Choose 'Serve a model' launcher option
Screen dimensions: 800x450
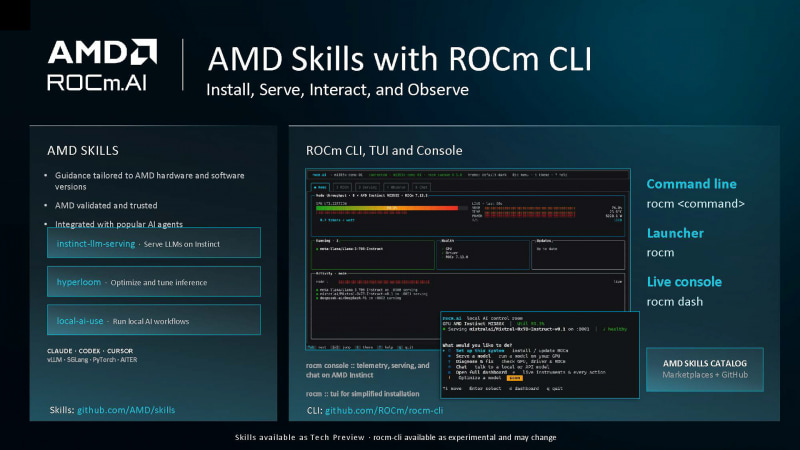point(473,356)
